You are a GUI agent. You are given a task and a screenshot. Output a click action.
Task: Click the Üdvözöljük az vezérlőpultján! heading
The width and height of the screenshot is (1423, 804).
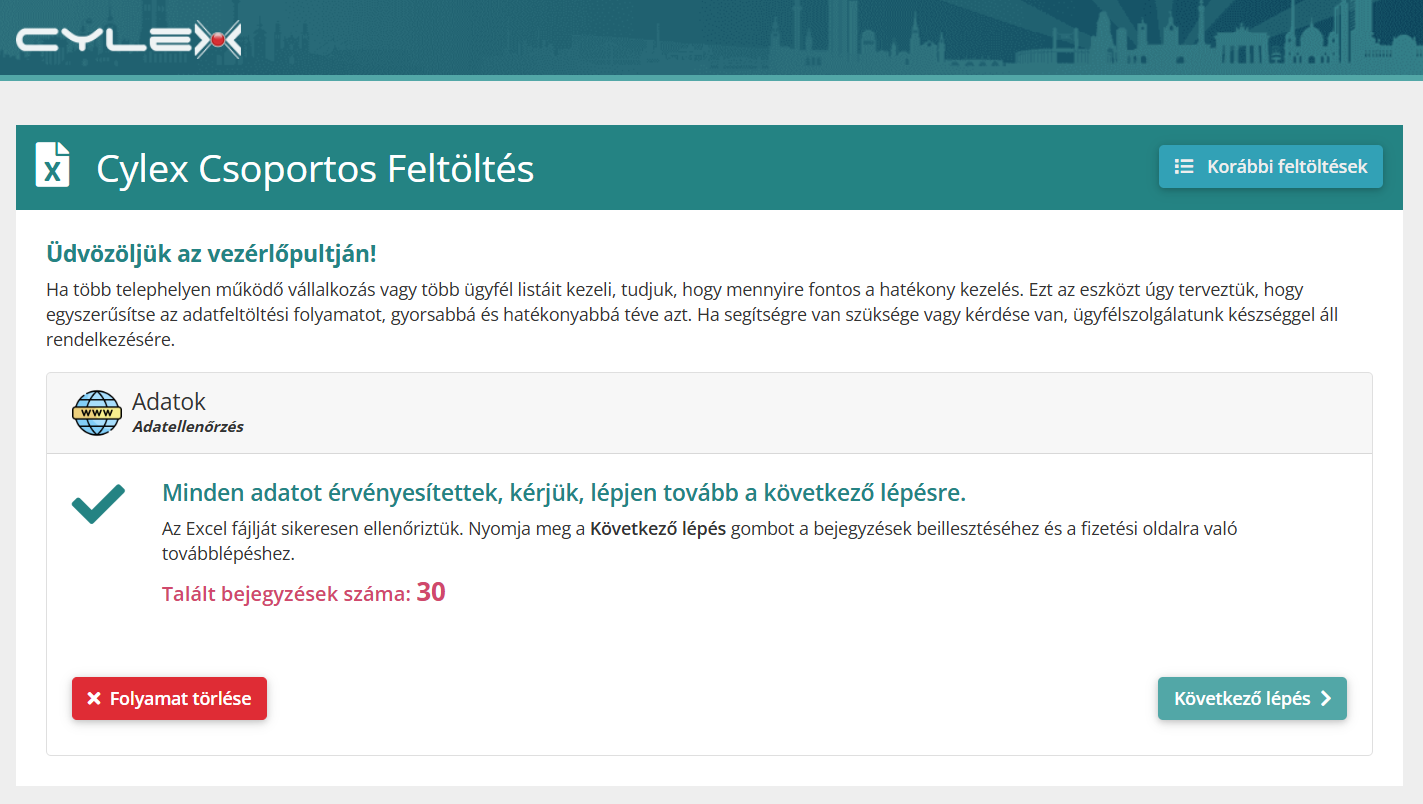(212, 254)
